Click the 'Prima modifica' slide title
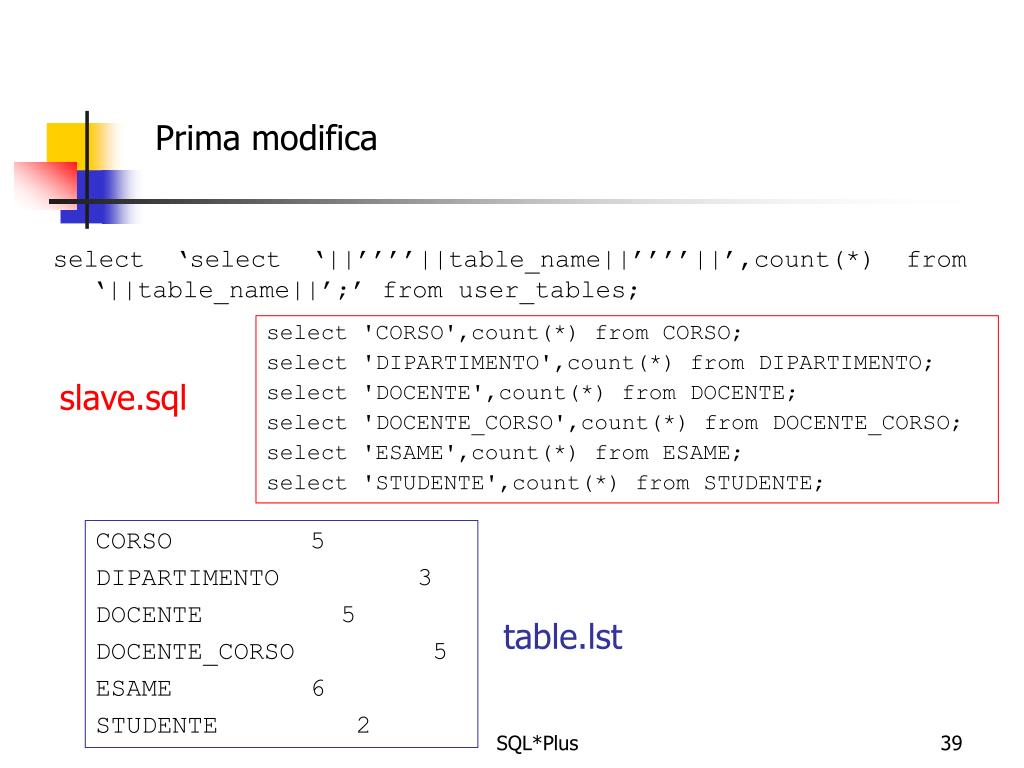1024x768 pixels. 266,138
